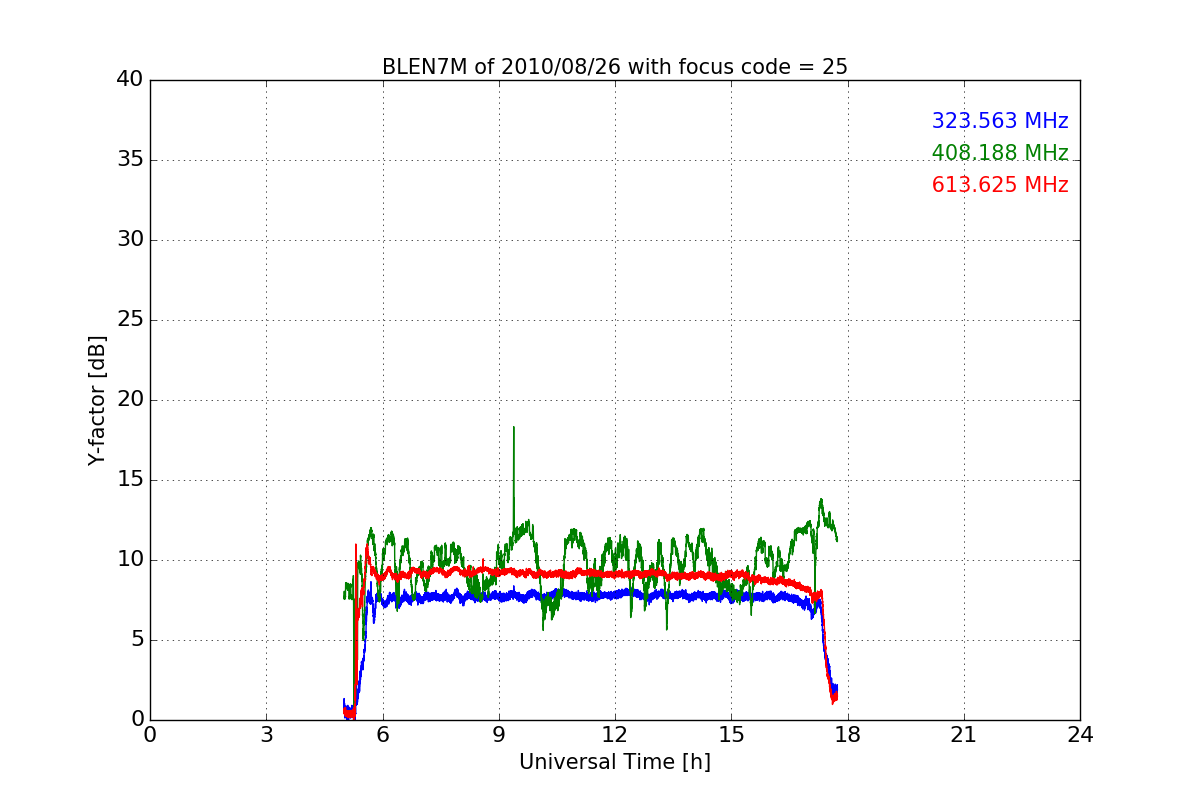Screen dimensions: 1200x800
Task: Click y-axis tick label 5
Action: [x=137, y=640]
